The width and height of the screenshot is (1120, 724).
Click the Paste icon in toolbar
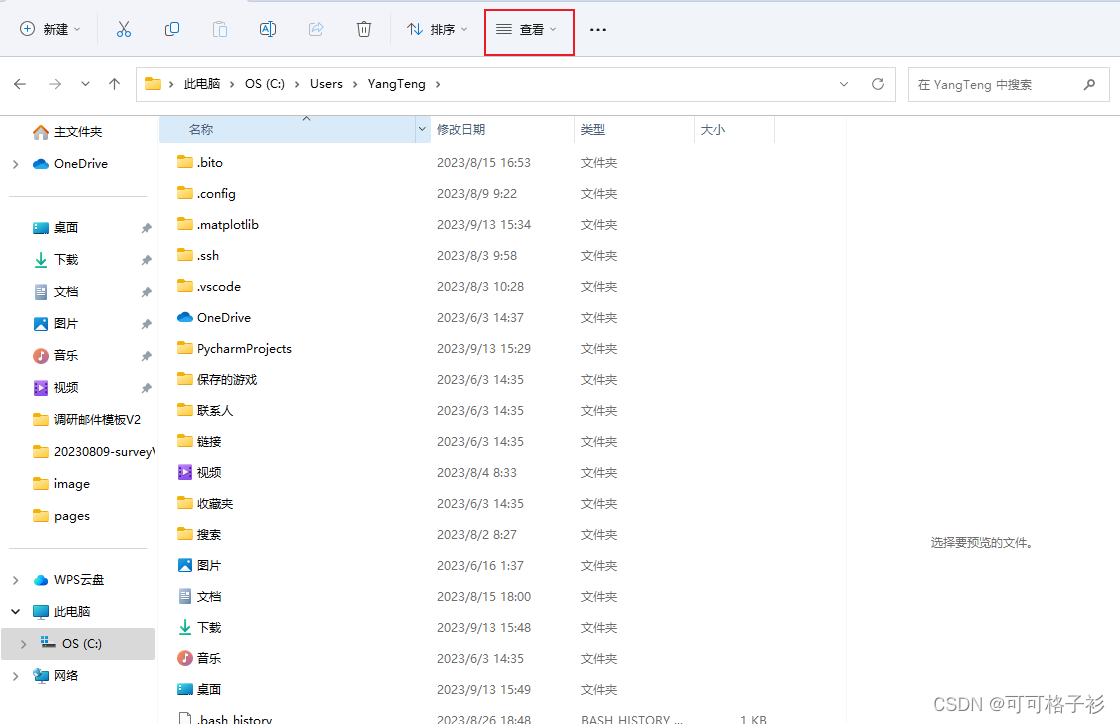(x=220, y=29)
